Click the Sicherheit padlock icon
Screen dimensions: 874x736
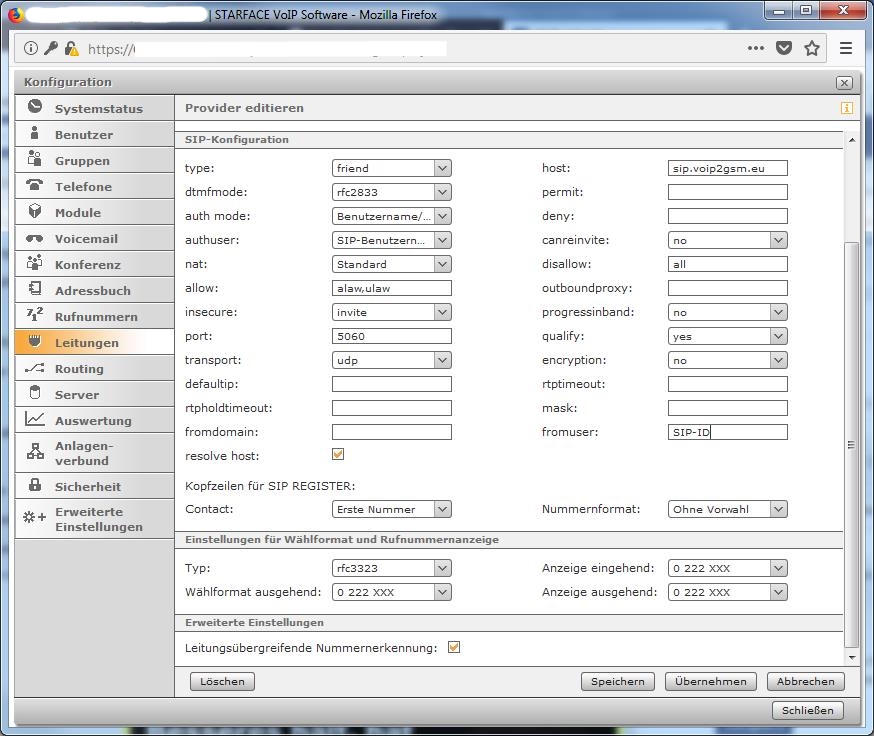[x=35, y=486]
